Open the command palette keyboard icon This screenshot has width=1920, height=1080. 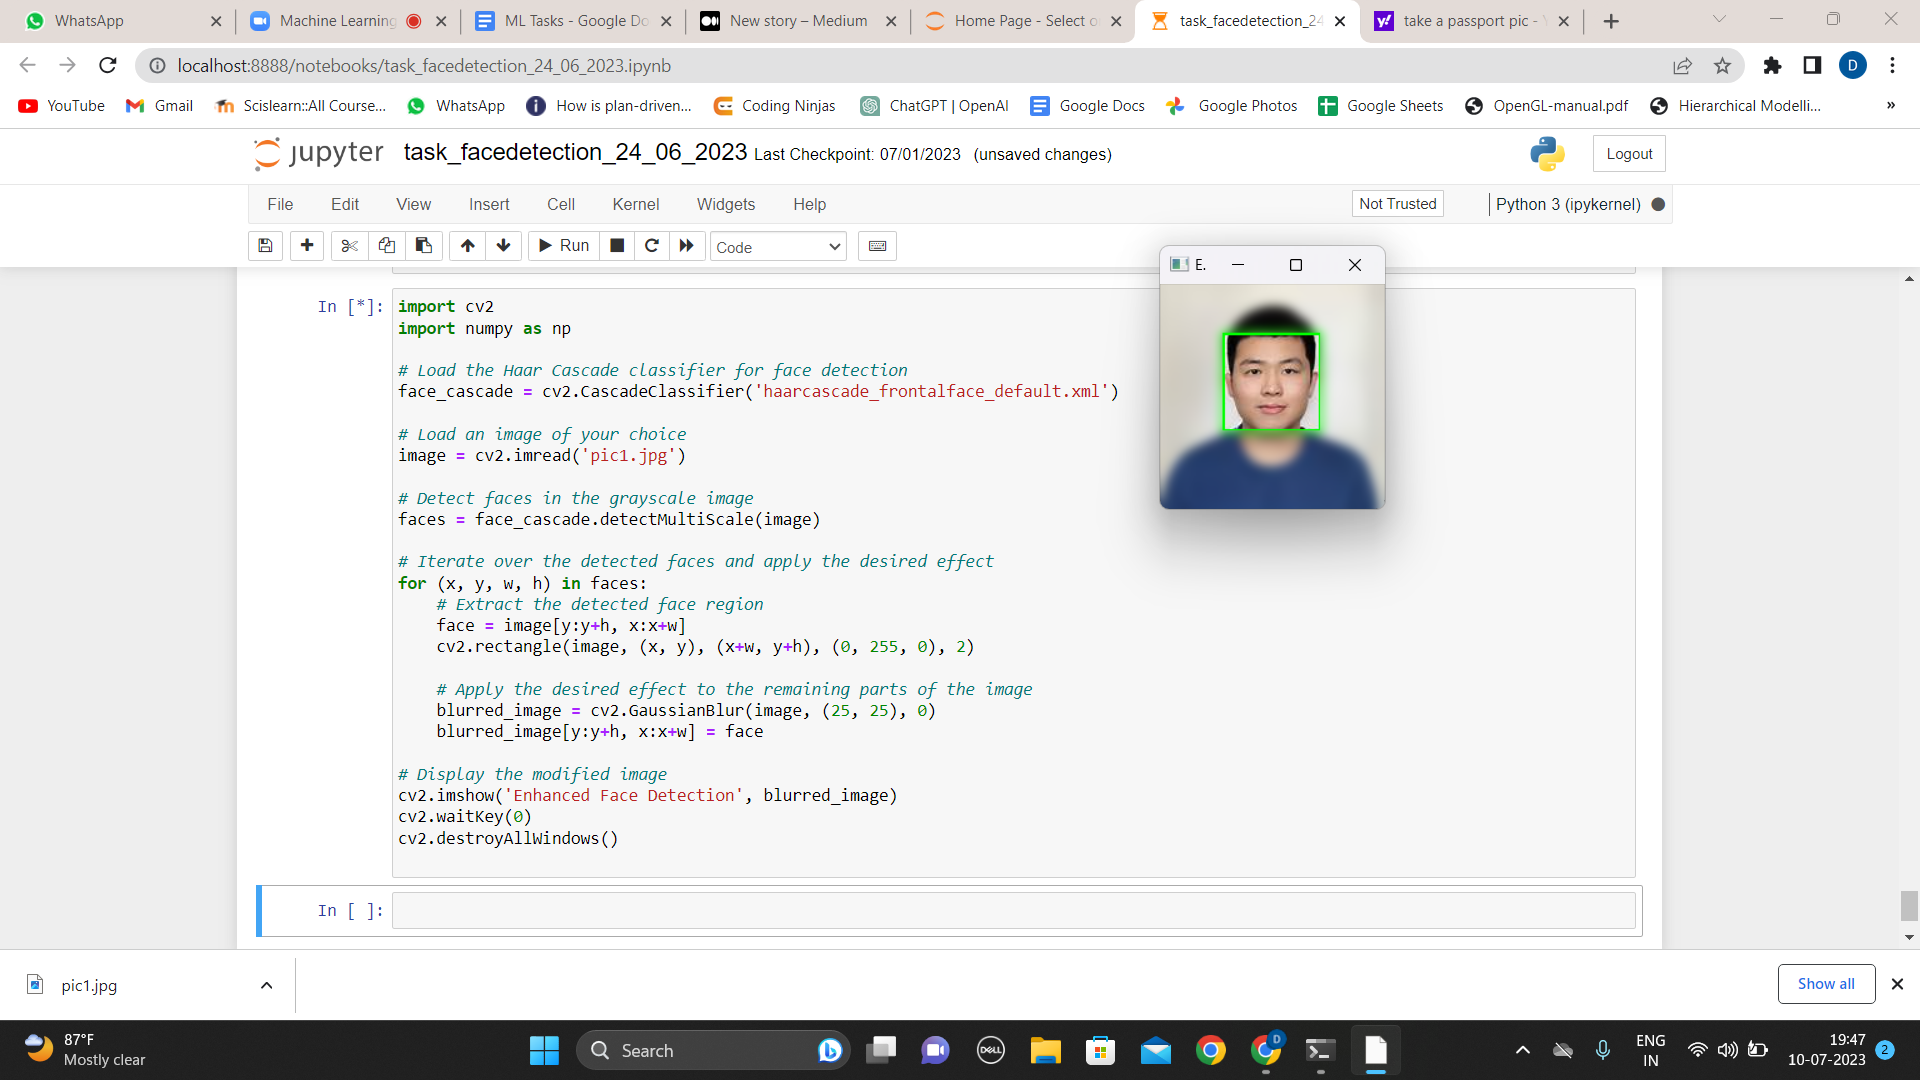877,246
